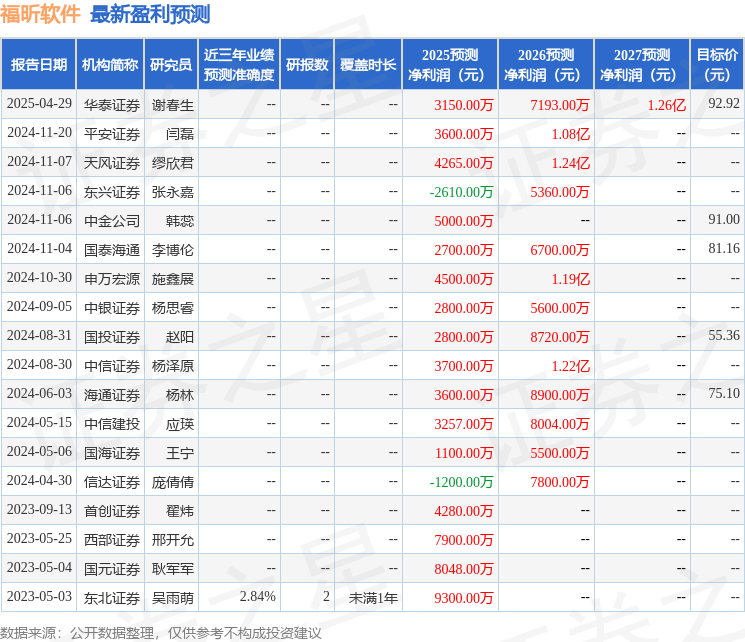The width and height of the screenshot is (745, 642).
Task: Click the 1100.00万 profit value
Action: (x=464, y=453)
